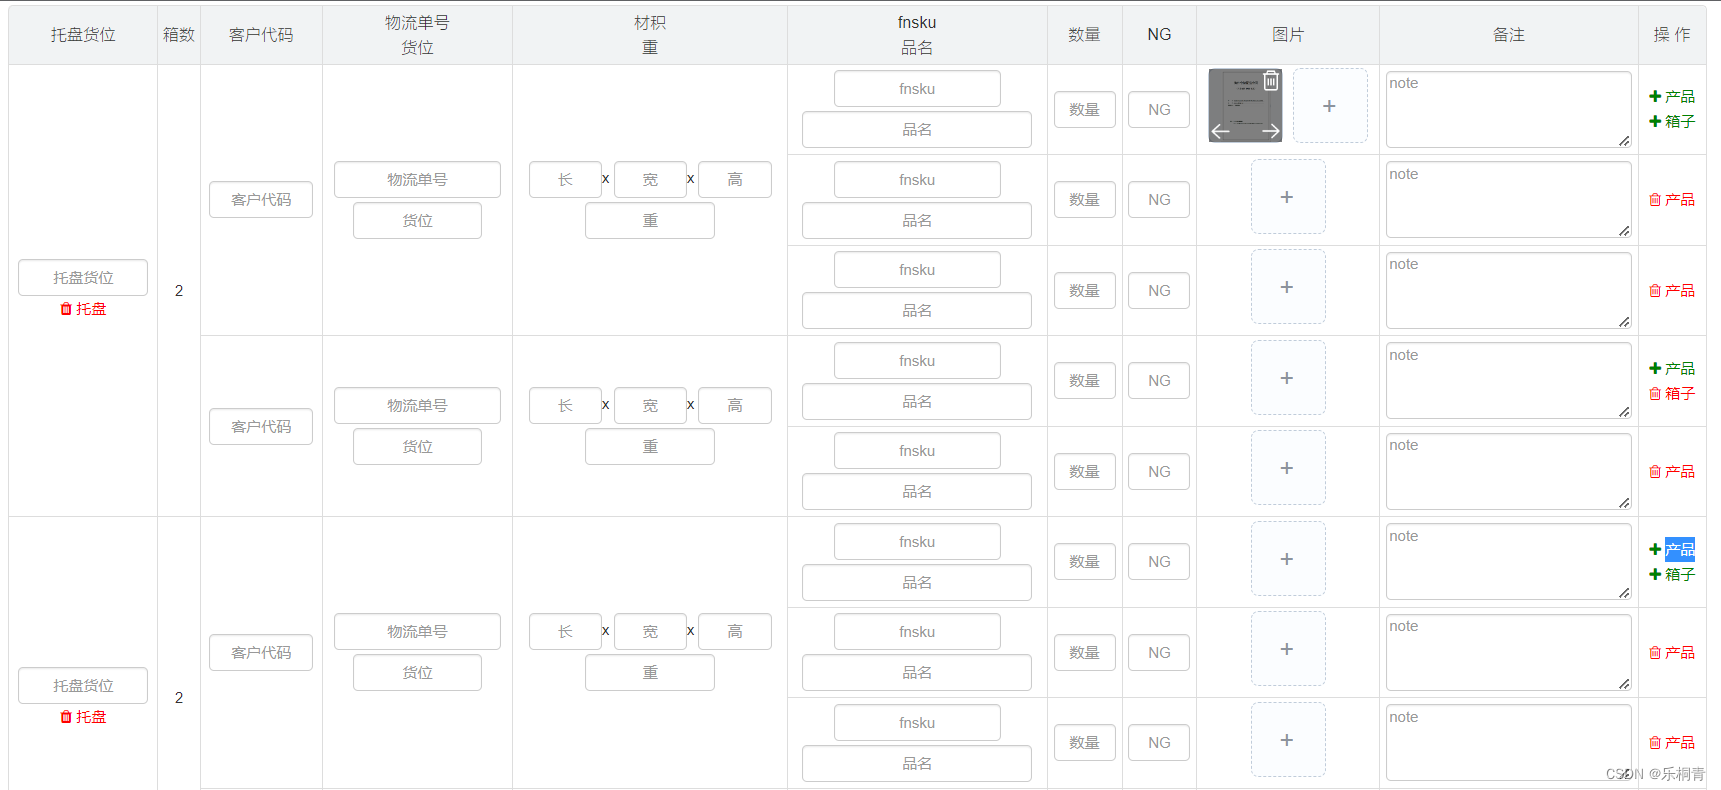
Task: Click the image upload plus in first pallet's third row
Action: pos(1288,287)
